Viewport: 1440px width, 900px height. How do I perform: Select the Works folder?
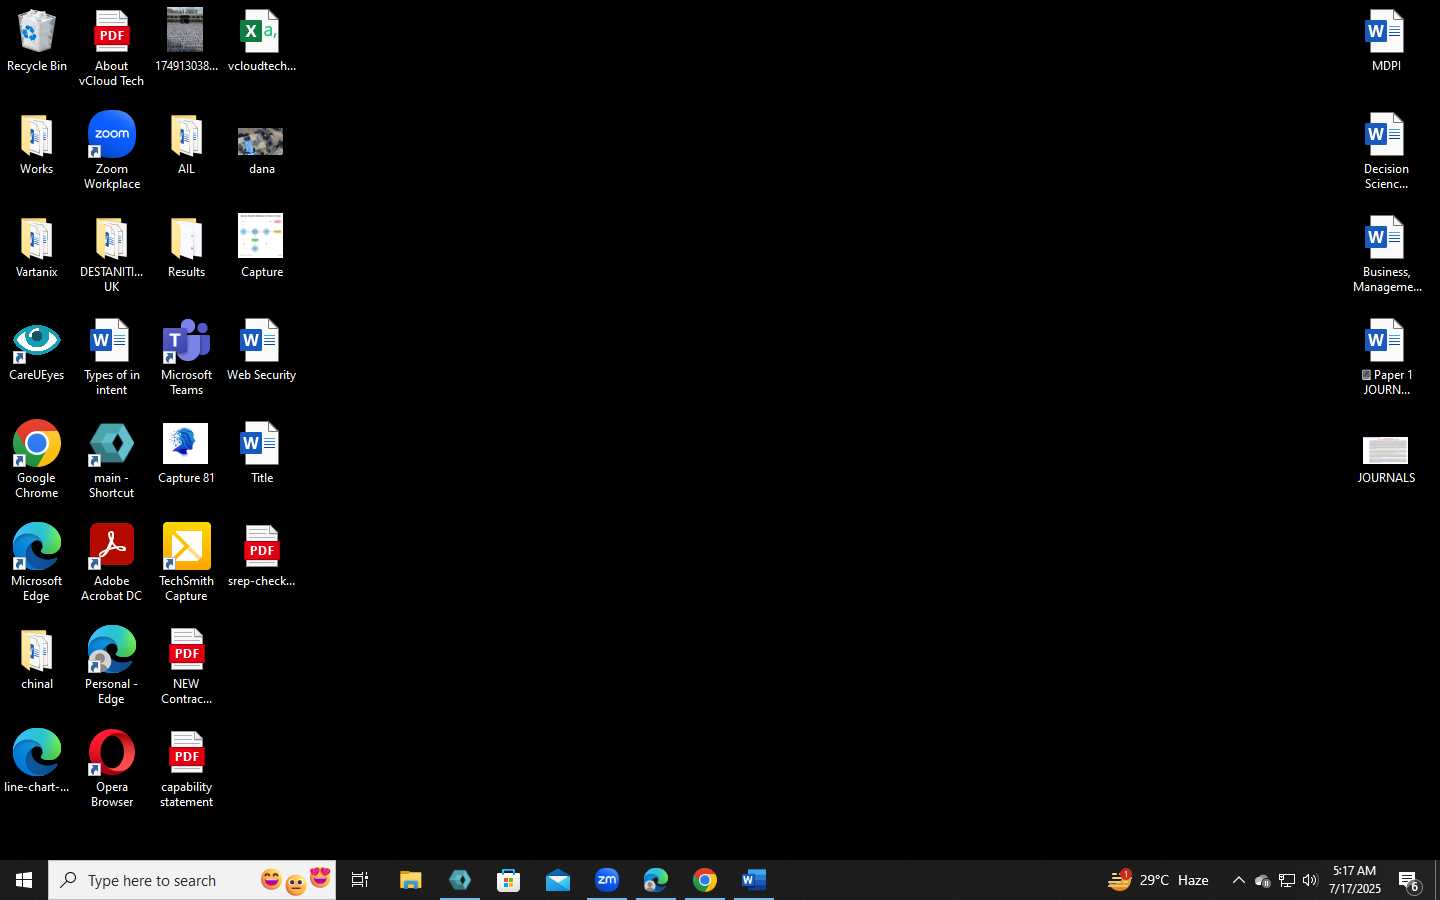pyautogui.click(x=37, y=146)
